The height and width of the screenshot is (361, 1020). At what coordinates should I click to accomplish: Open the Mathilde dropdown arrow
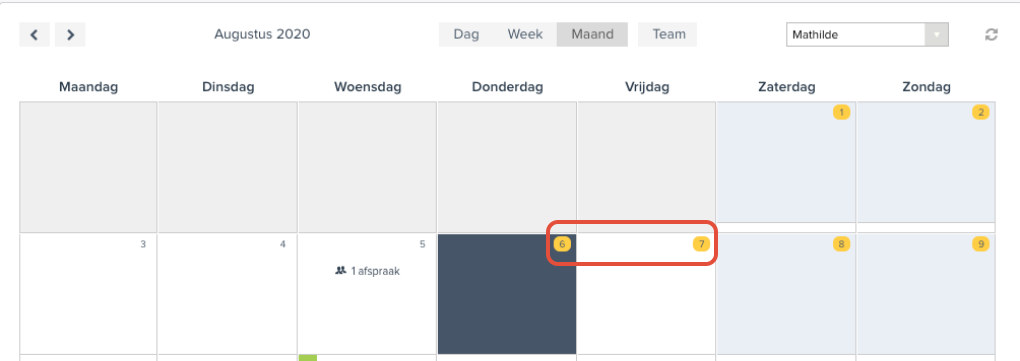click(x=937, y=34)
